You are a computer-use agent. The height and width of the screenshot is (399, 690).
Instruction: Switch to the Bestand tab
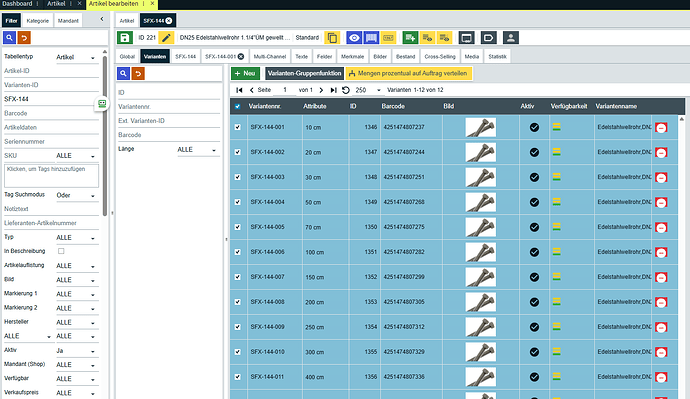[x=405, y=57]
